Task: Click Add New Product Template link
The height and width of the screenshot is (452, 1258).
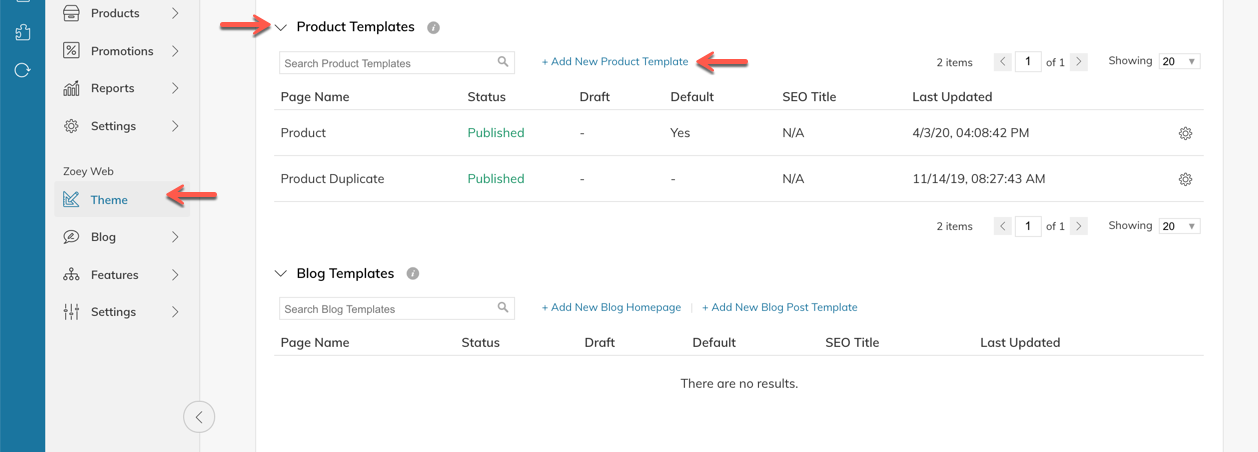Action: (615, 62)
